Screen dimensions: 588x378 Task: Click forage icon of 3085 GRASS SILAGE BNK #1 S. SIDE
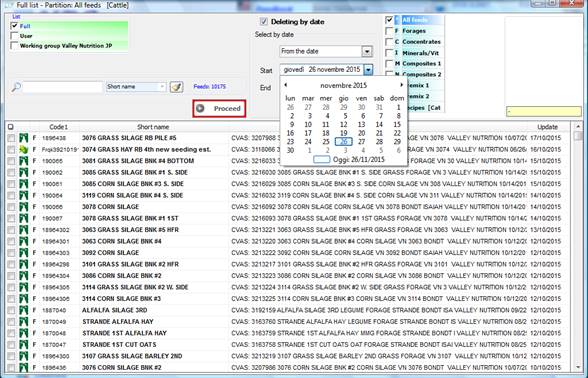[x=24, y=172]
